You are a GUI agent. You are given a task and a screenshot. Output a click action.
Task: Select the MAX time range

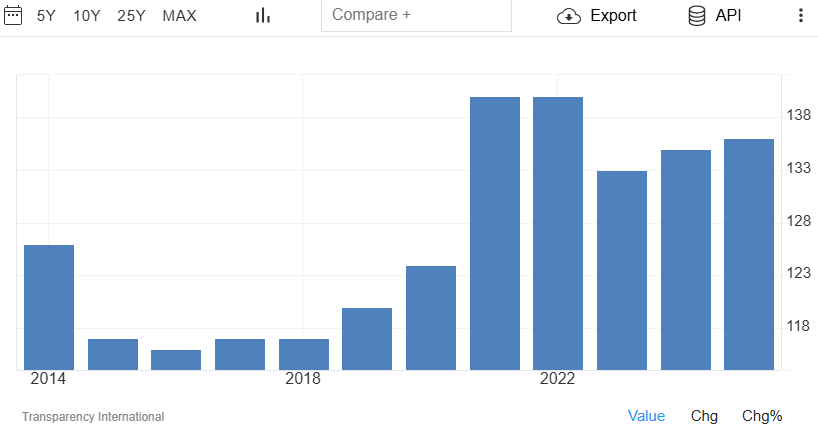(x=179, y=16)
